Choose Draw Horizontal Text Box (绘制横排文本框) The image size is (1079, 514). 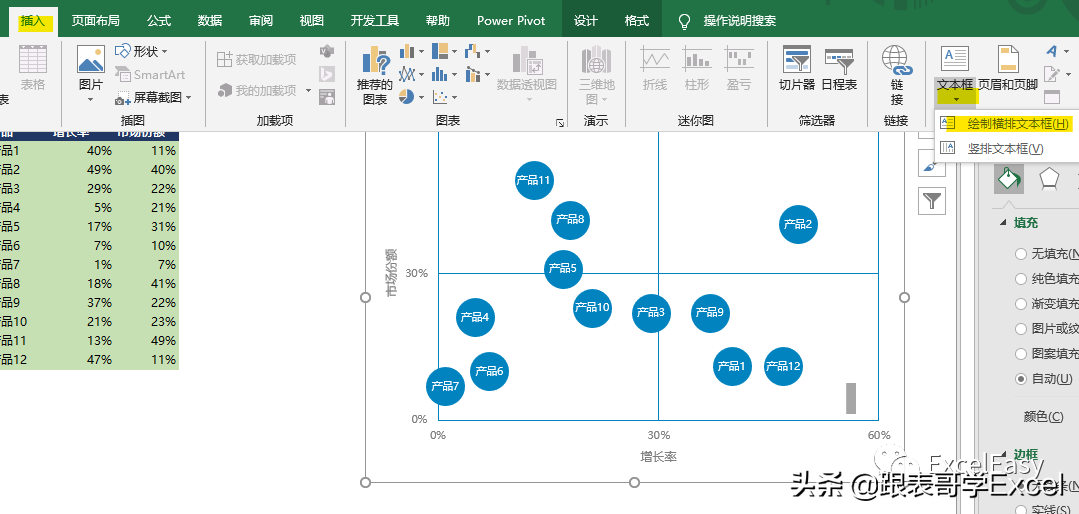click(1006, 124)
